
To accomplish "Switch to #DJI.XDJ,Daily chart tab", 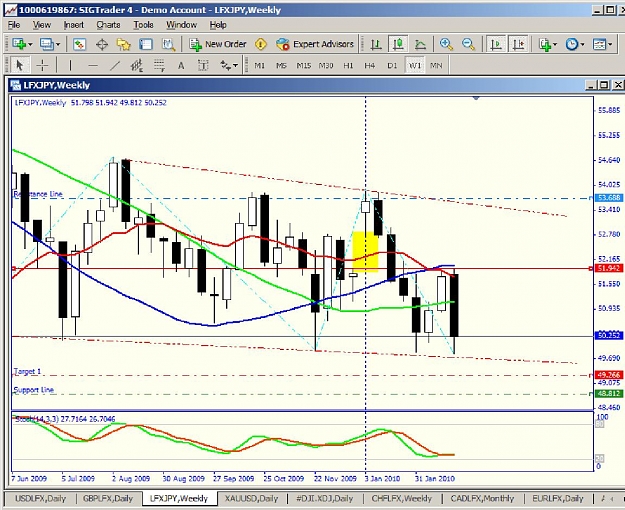I will (324, 498).
